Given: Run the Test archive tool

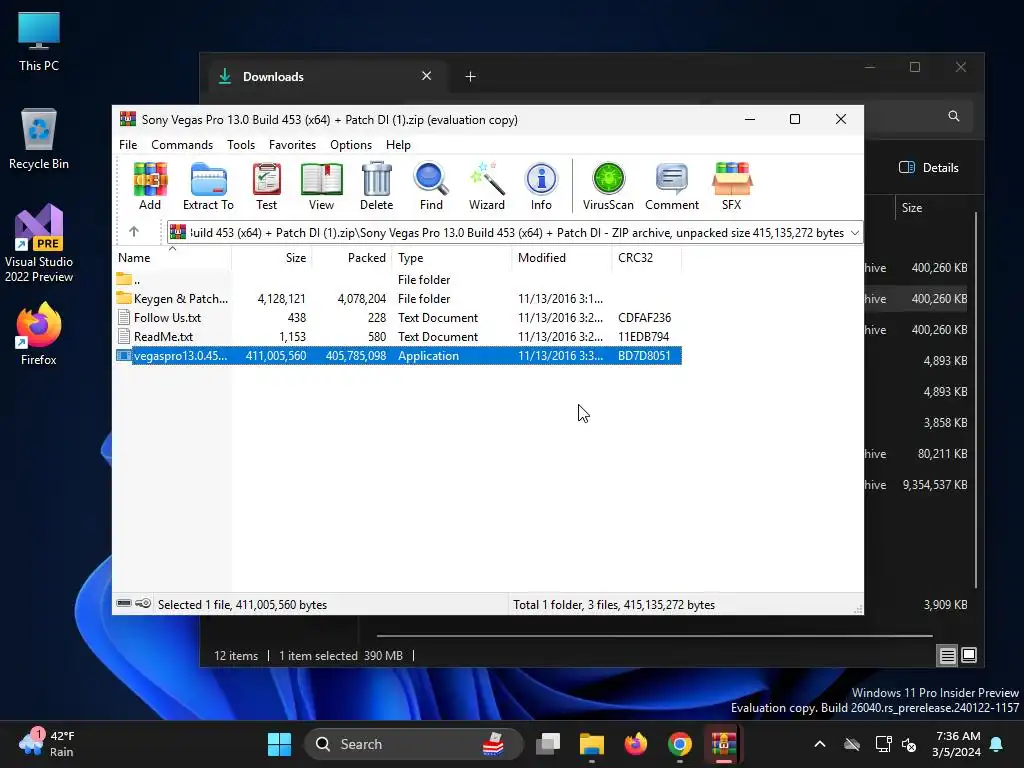Looking at the screenshot, I should [x=266, y=186].
